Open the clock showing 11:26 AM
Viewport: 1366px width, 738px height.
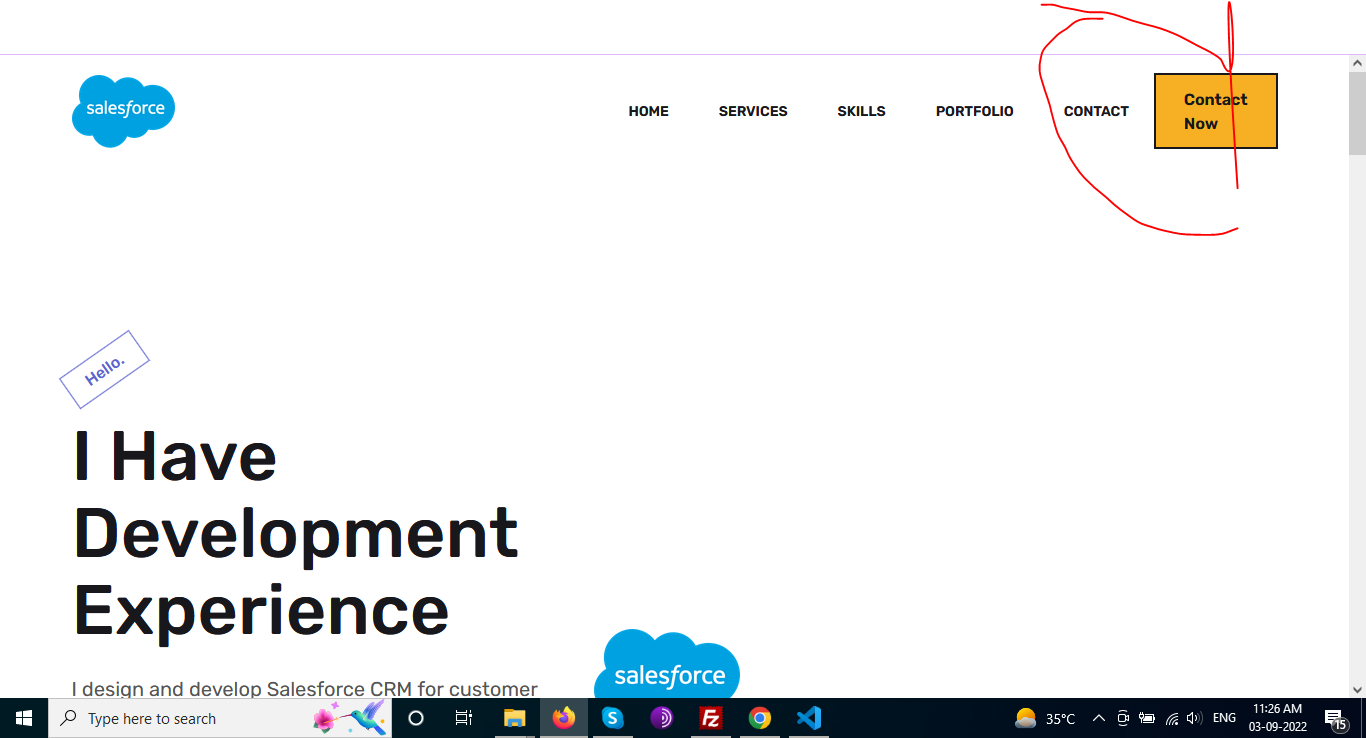coord(1277,718)
